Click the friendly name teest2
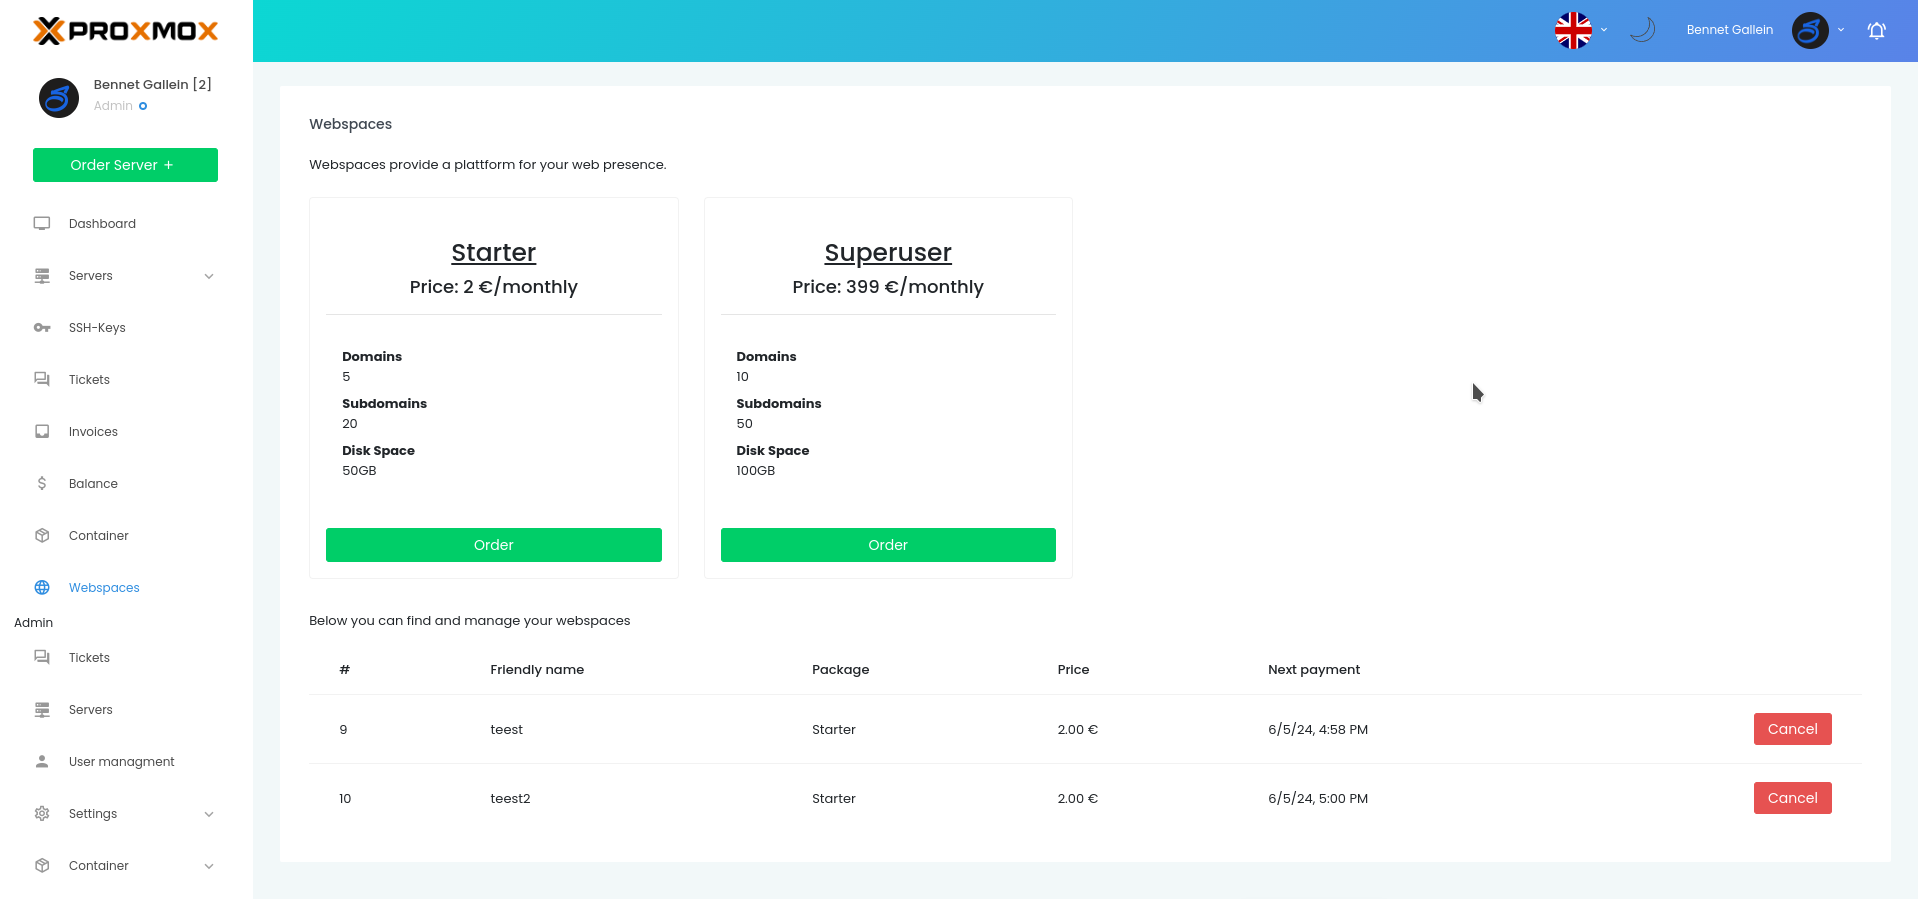This screenshot has width=1918, height=899. pyautogui.click(x=510, y=799)
